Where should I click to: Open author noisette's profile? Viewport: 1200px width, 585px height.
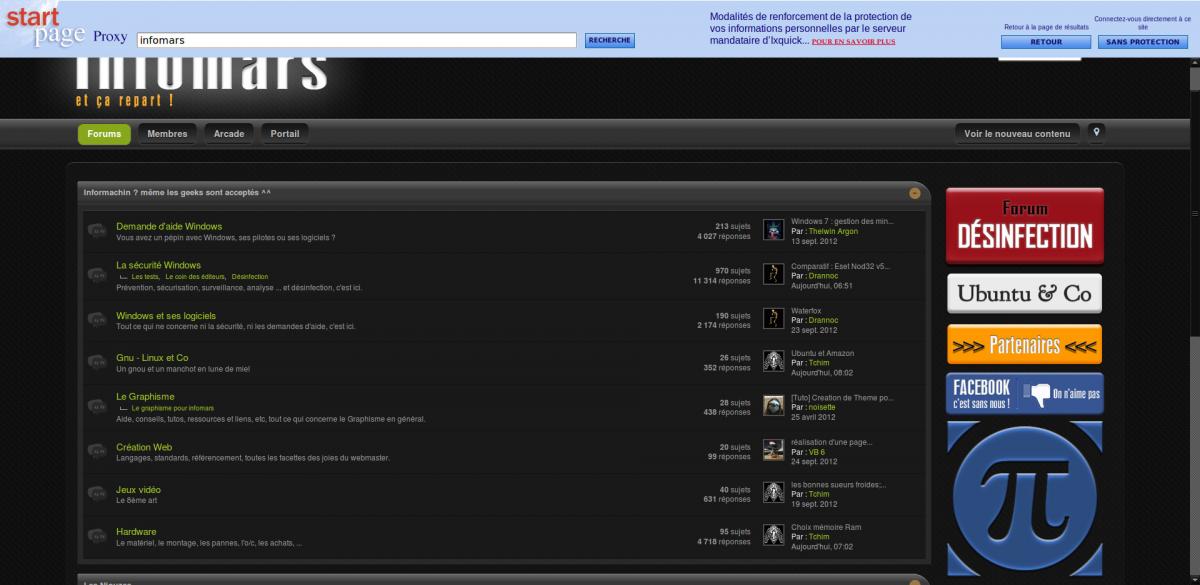tap(822, 407)
